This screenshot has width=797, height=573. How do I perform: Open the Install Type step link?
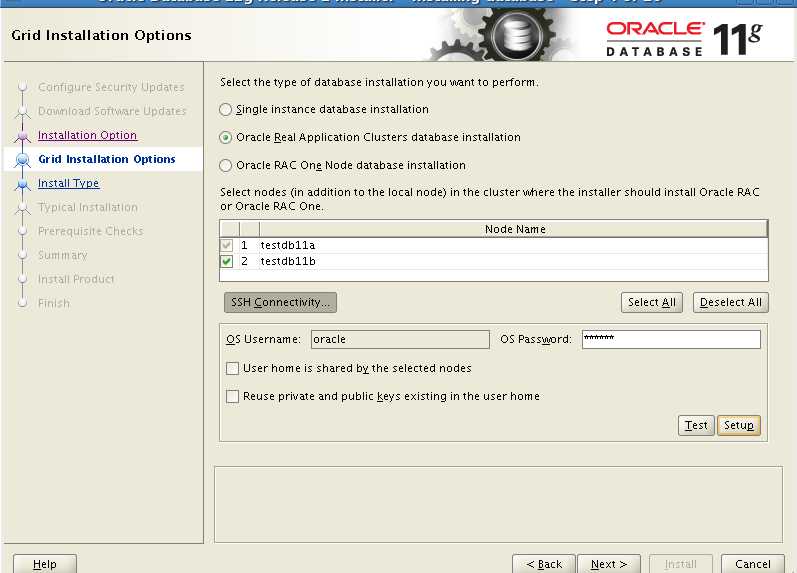click(69, 183)
